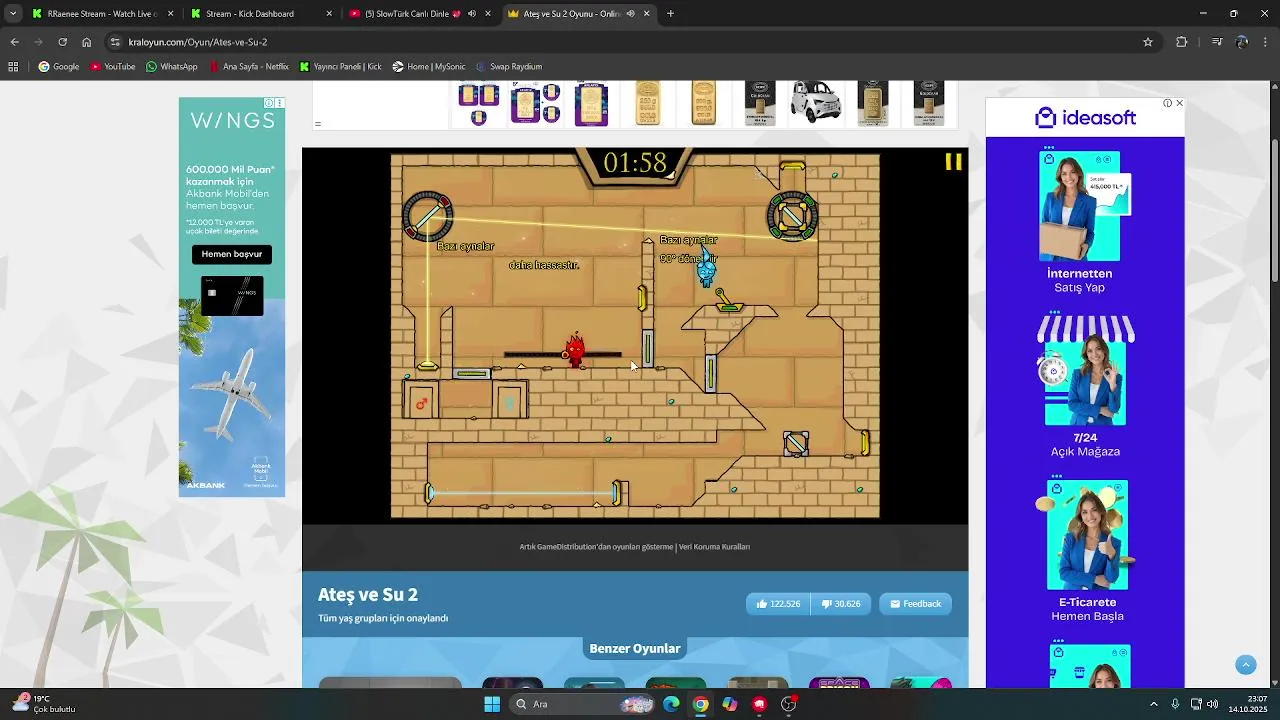Open the media control icon in toolbar
This screenshot has height=720, width=1280.
tap(1217, 42)
